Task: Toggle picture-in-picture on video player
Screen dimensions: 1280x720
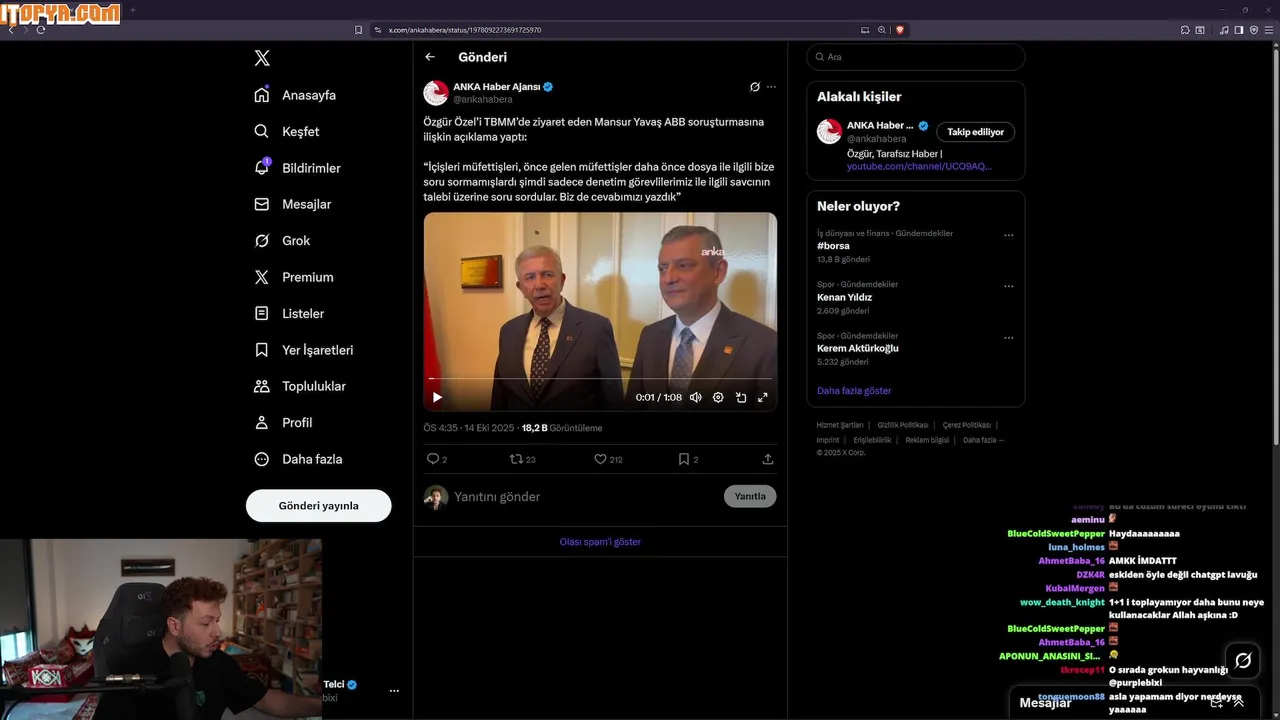Action: coord(741,397)
